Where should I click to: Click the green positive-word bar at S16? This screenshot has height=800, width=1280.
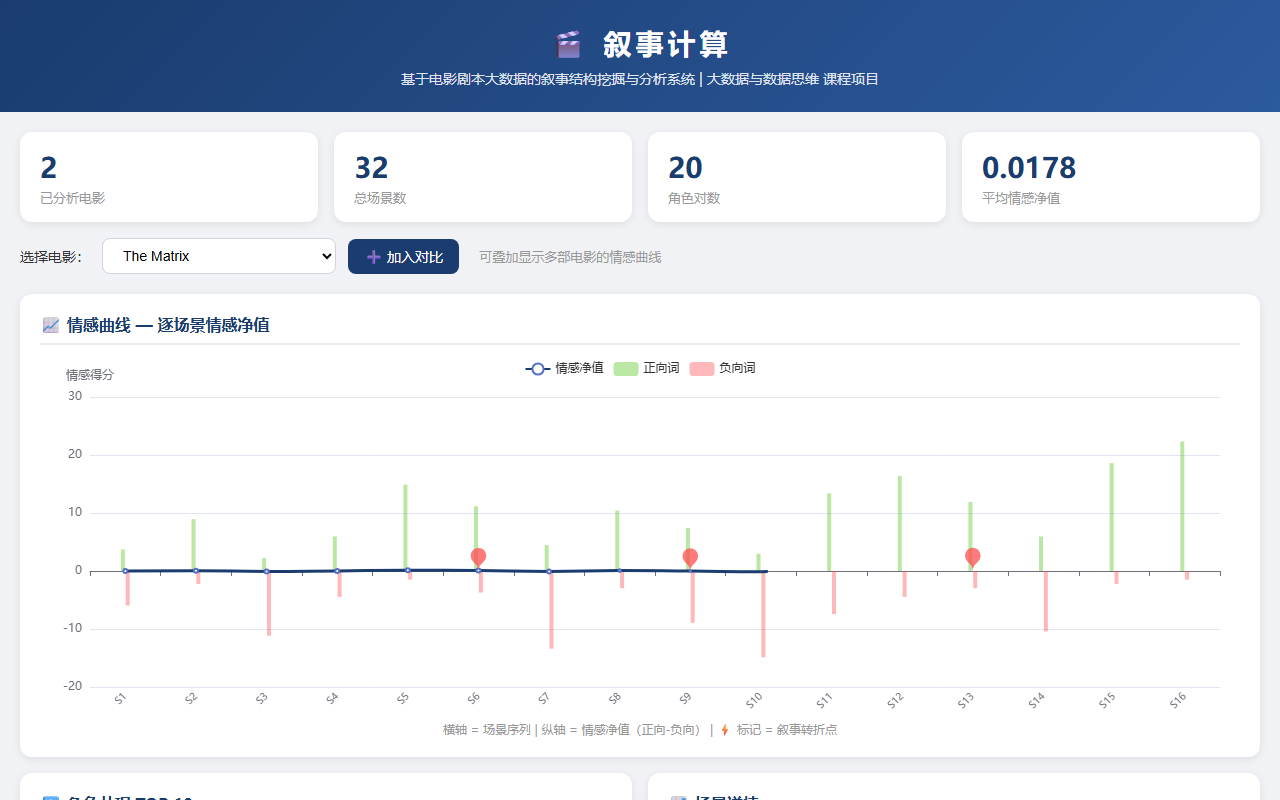(x=1182, y=506)
